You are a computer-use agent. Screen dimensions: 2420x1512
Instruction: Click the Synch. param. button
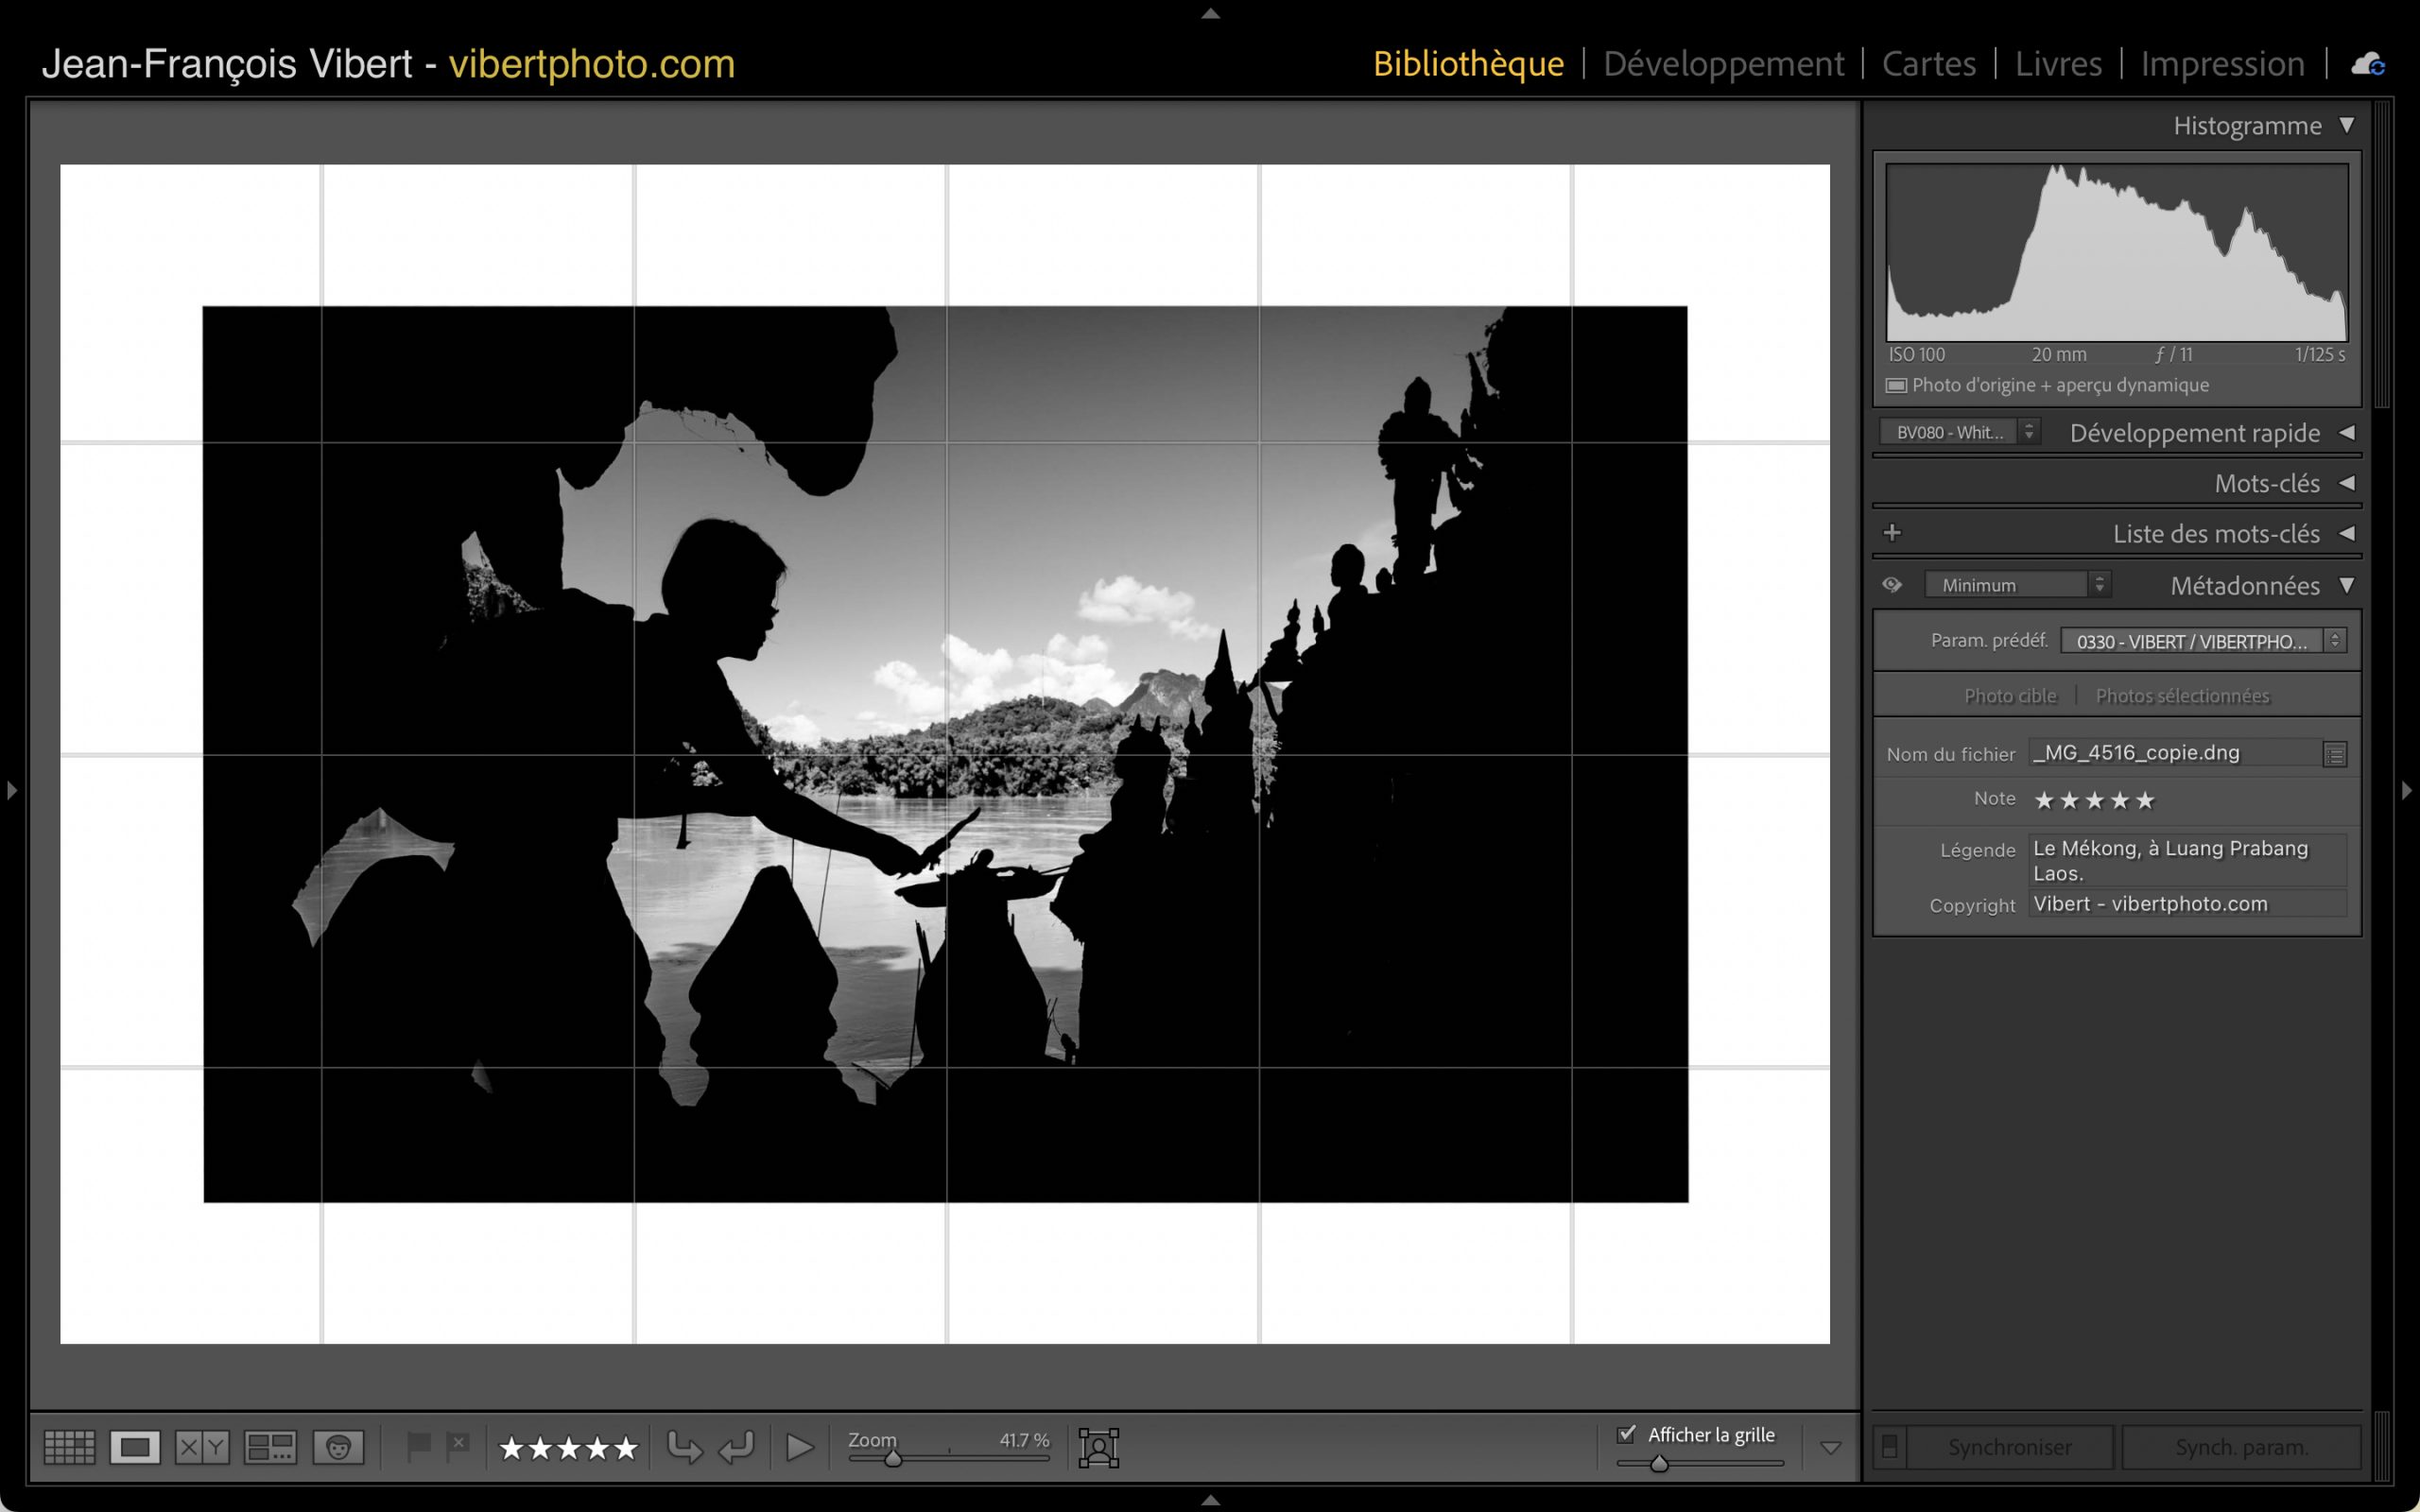(2241, 1446)
